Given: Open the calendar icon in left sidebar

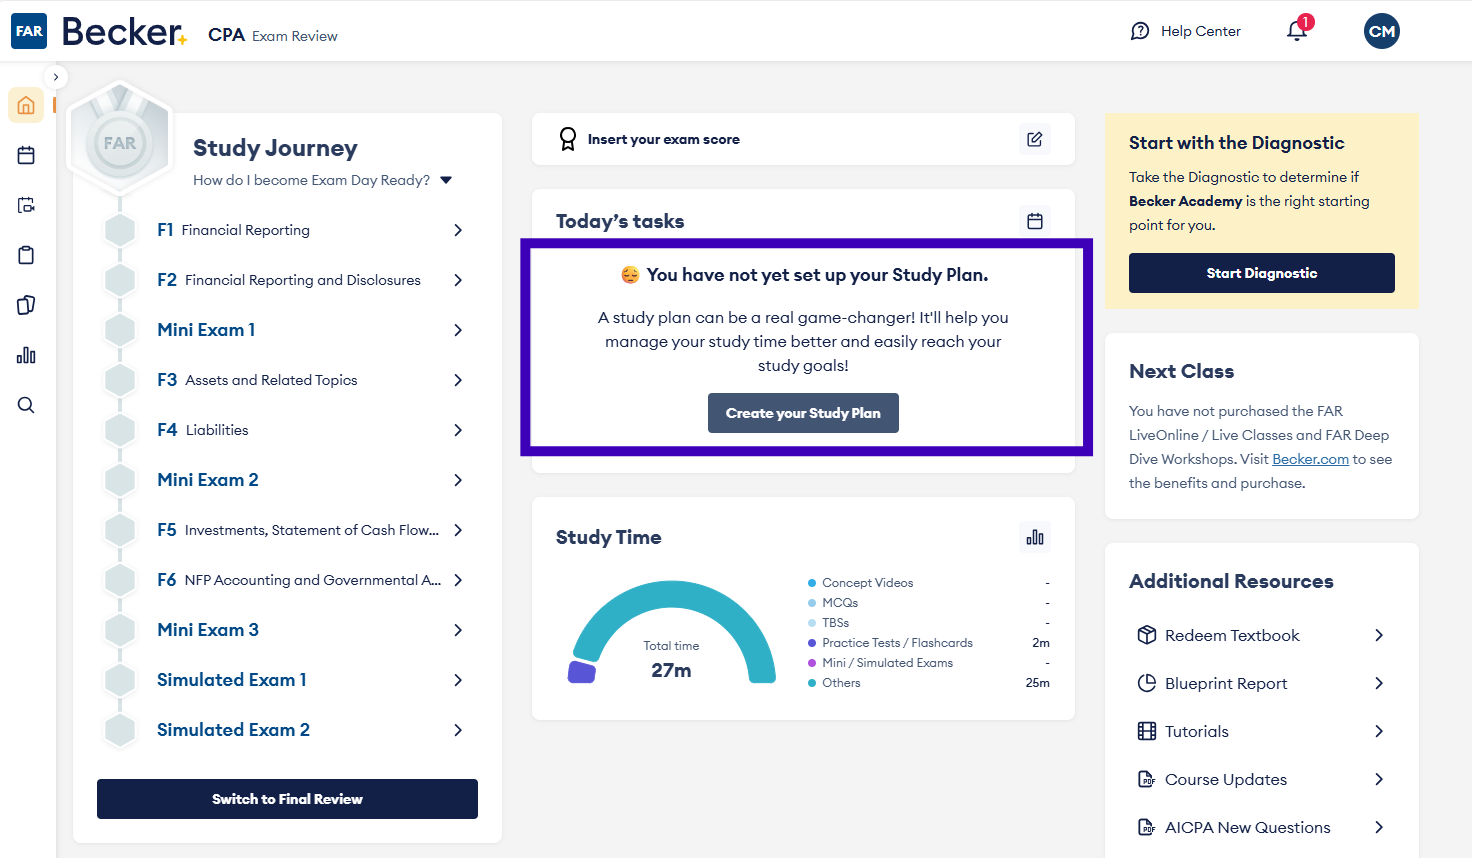Looking at the screenshot, I should pos(26,155).
